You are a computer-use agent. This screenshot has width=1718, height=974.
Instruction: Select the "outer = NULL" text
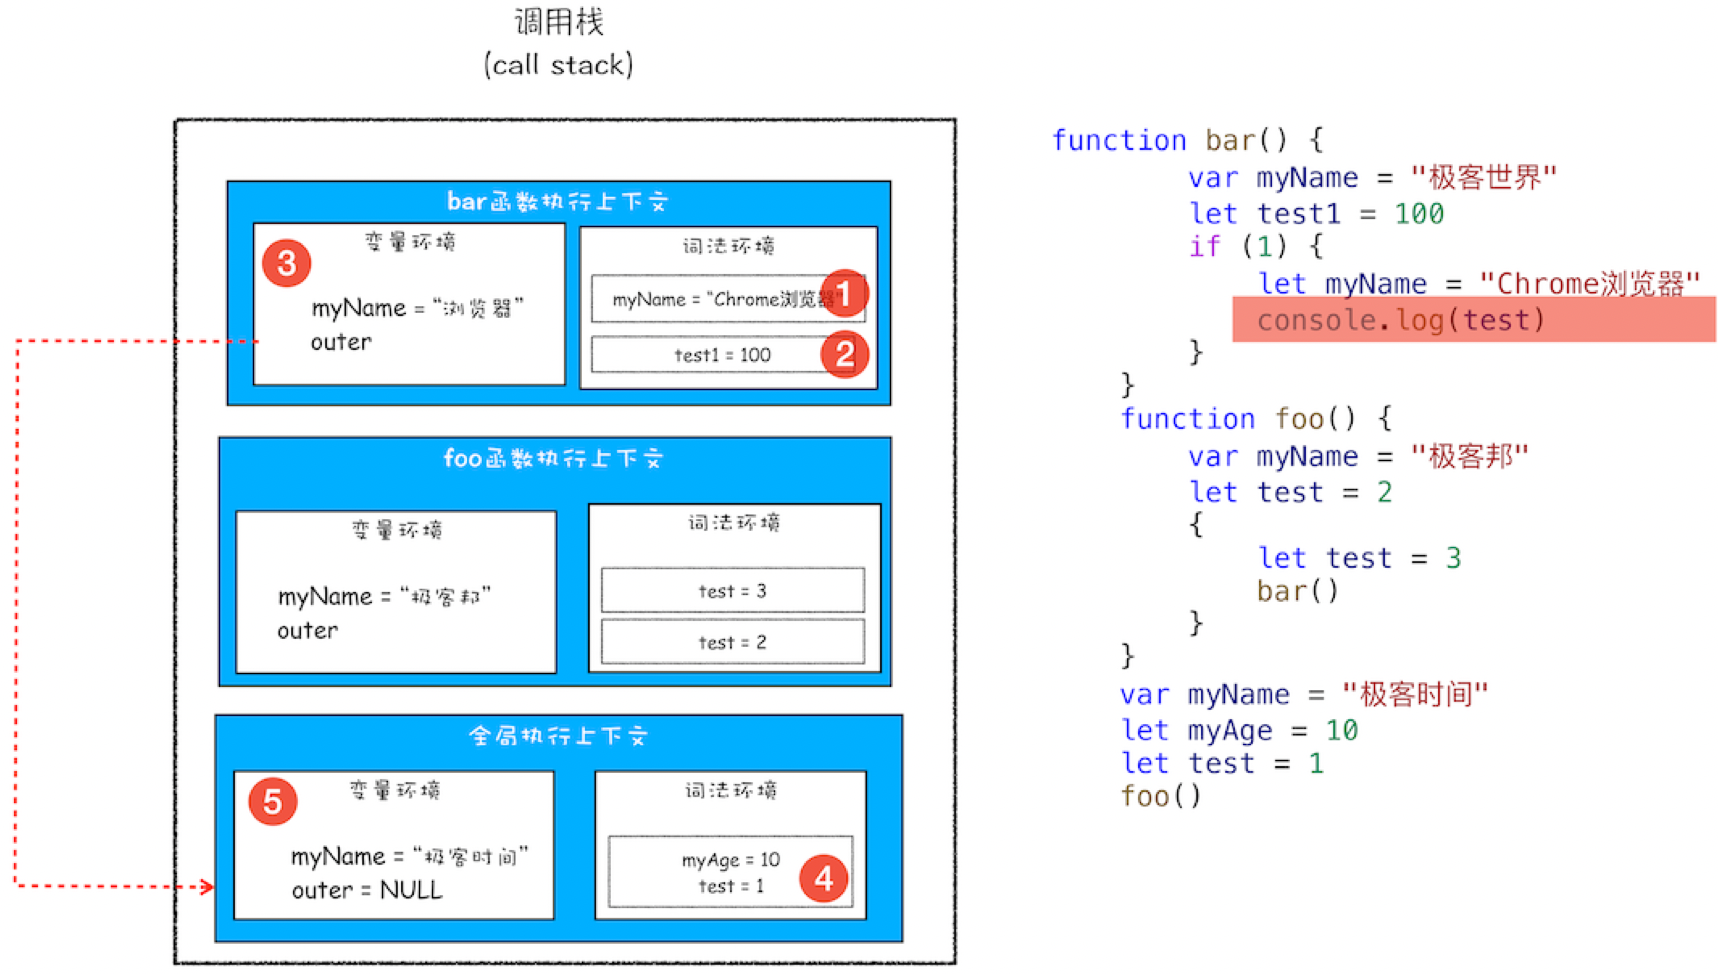tap(367, 890)
